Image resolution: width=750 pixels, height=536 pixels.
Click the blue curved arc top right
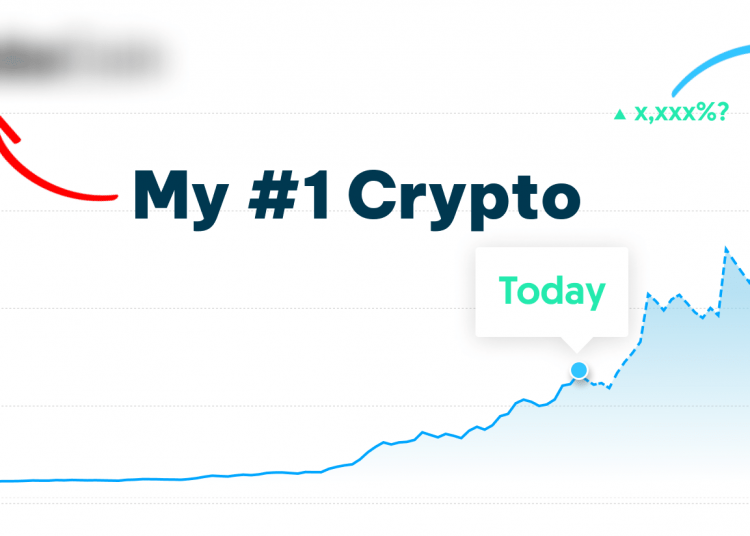click(711, 69)
